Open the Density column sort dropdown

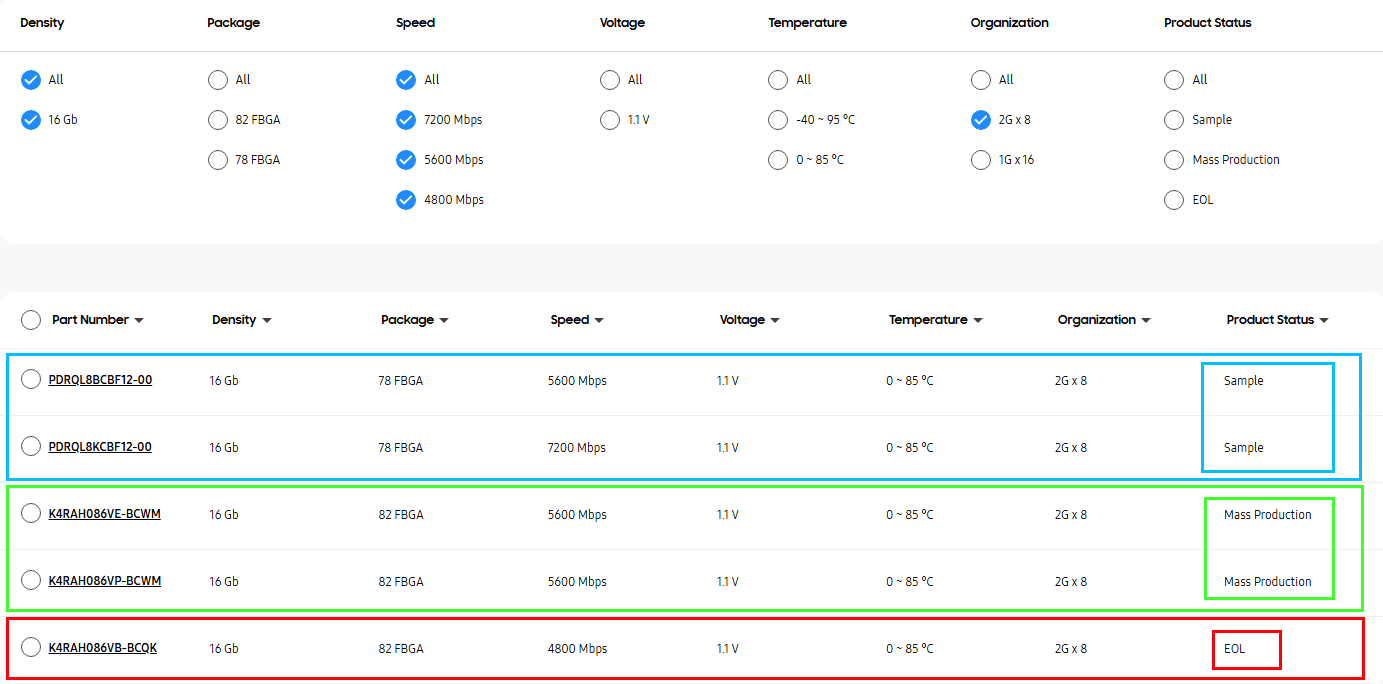click(267, 321)
